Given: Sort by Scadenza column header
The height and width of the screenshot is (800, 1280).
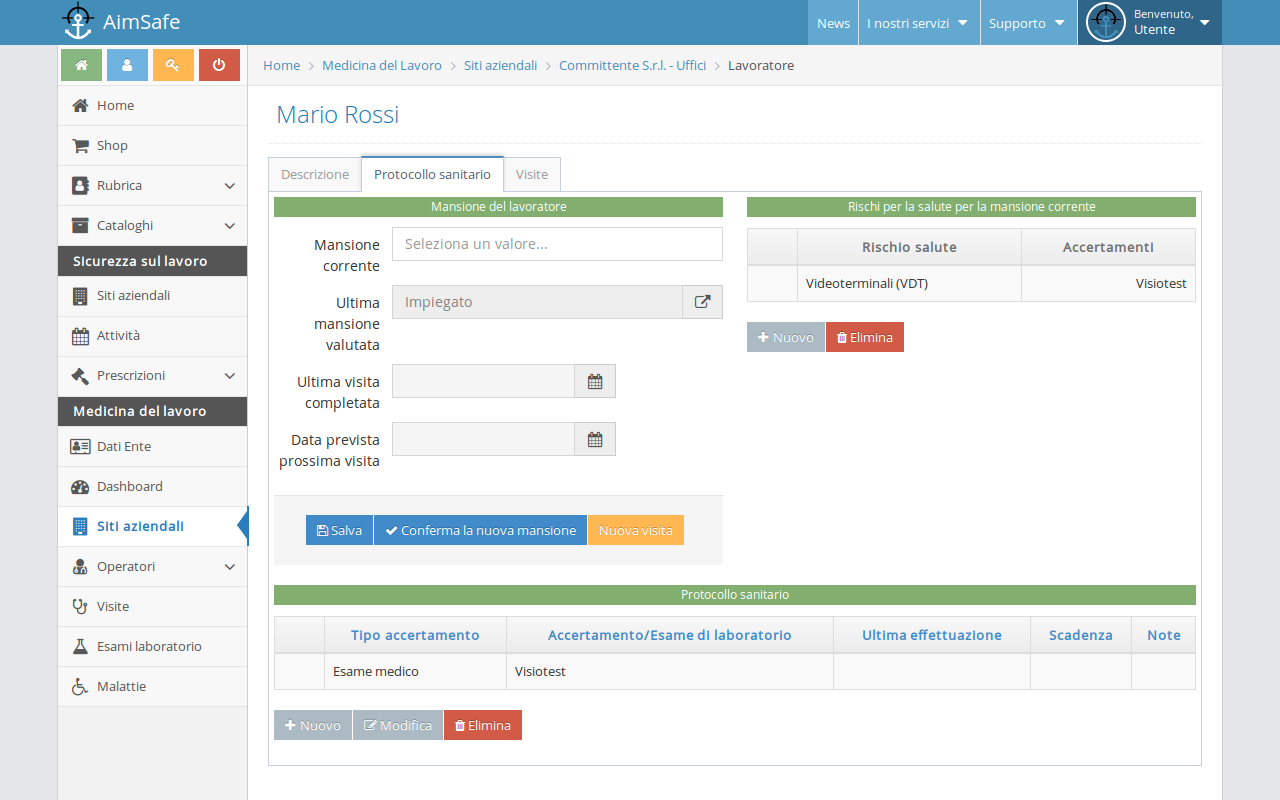Looking at the screenshot, I should pyautogui.click(x=1081, y=635).
